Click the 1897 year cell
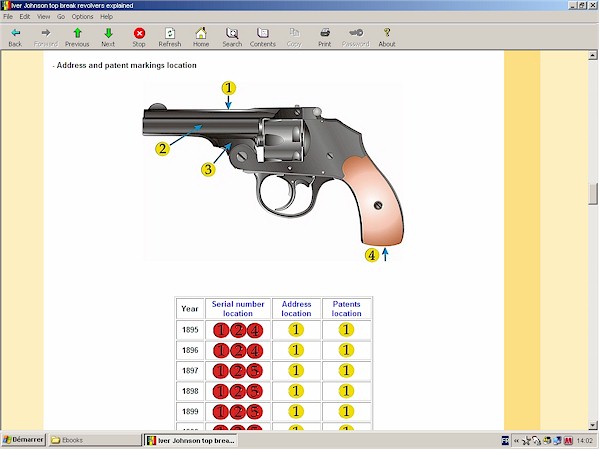Image resolution: width=600 pixels, height=450 pixels. 190,371
